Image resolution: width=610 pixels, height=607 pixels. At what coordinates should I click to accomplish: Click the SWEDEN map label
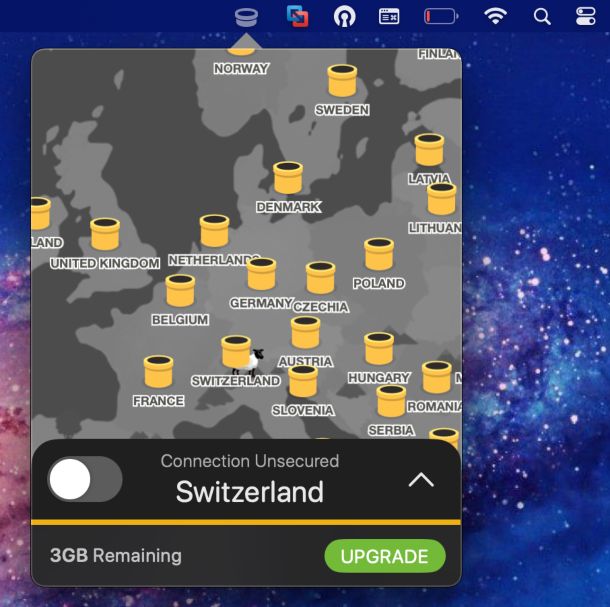point(342,110)
